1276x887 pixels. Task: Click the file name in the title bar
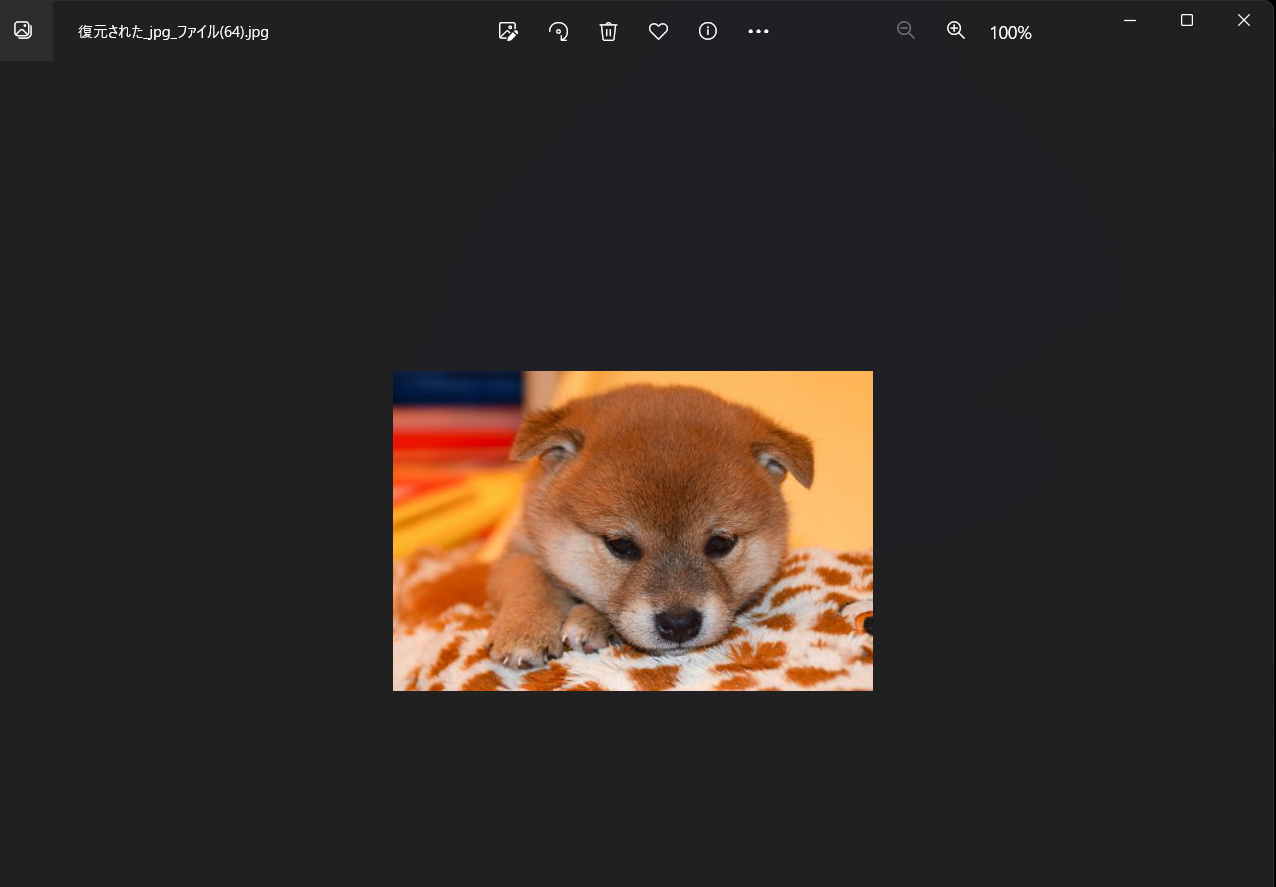173,32
